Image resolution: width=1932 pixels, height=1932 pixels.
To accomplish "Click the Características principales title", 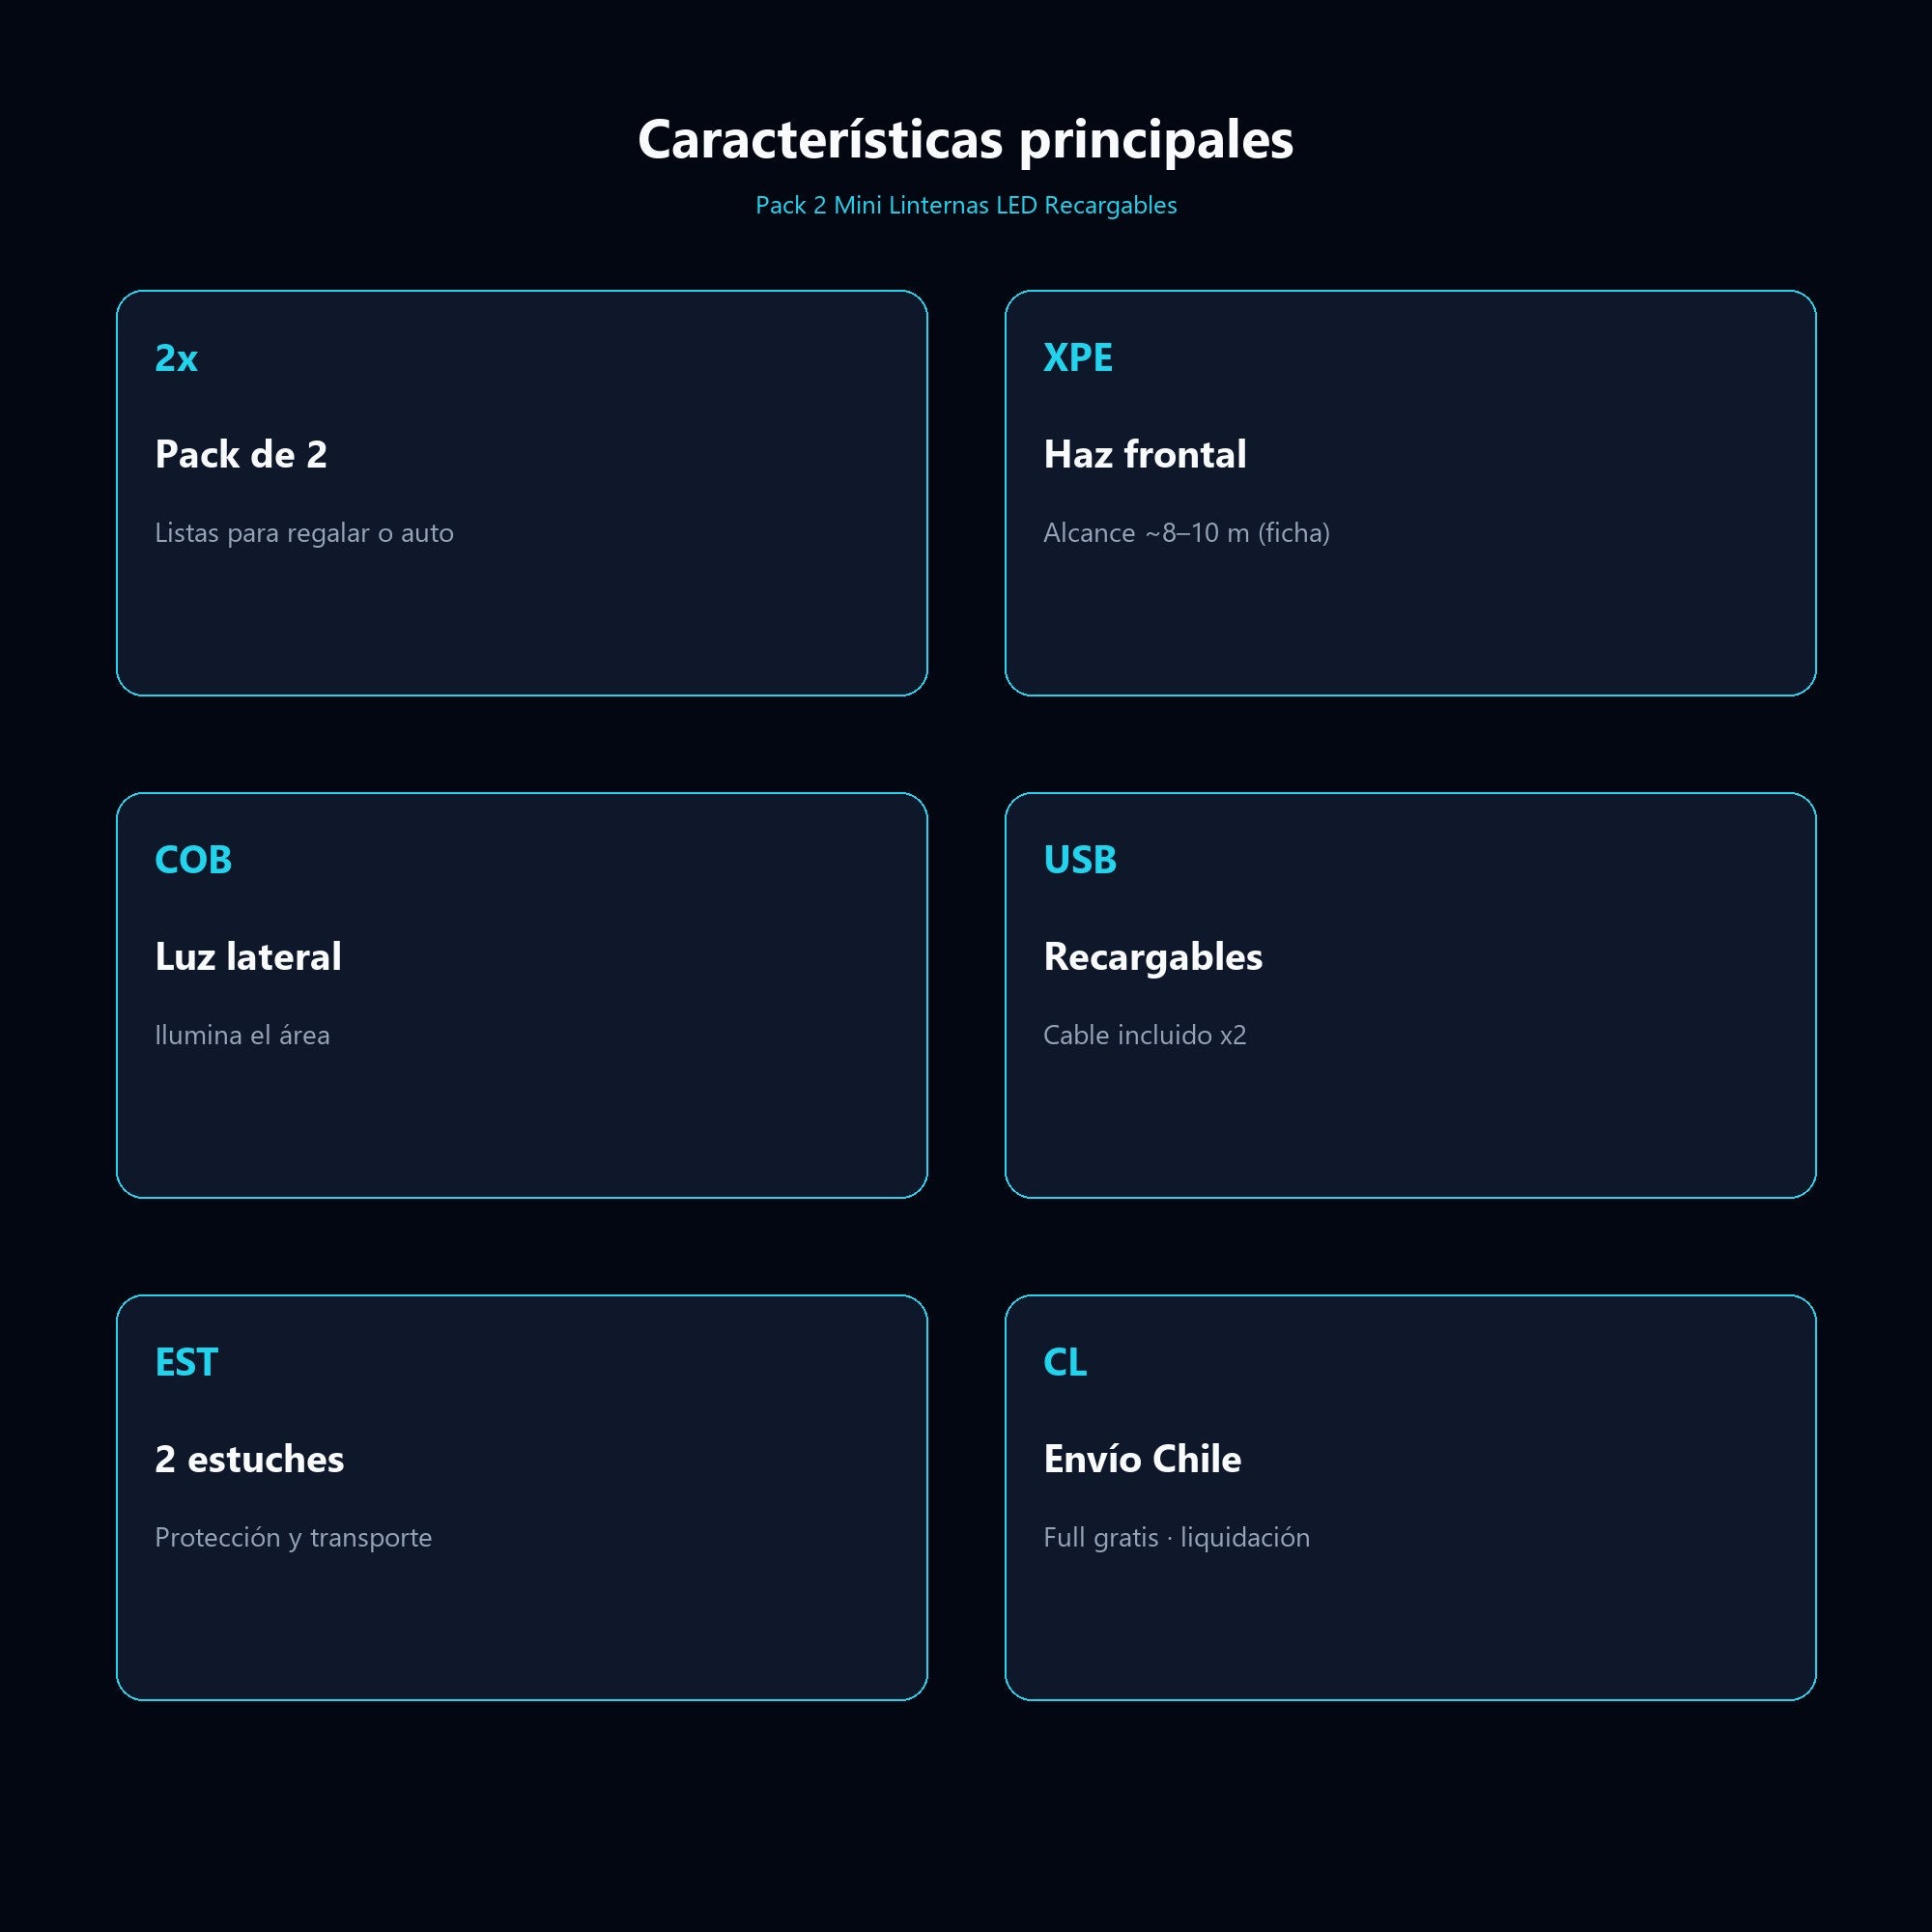I will tap(965, 140).
